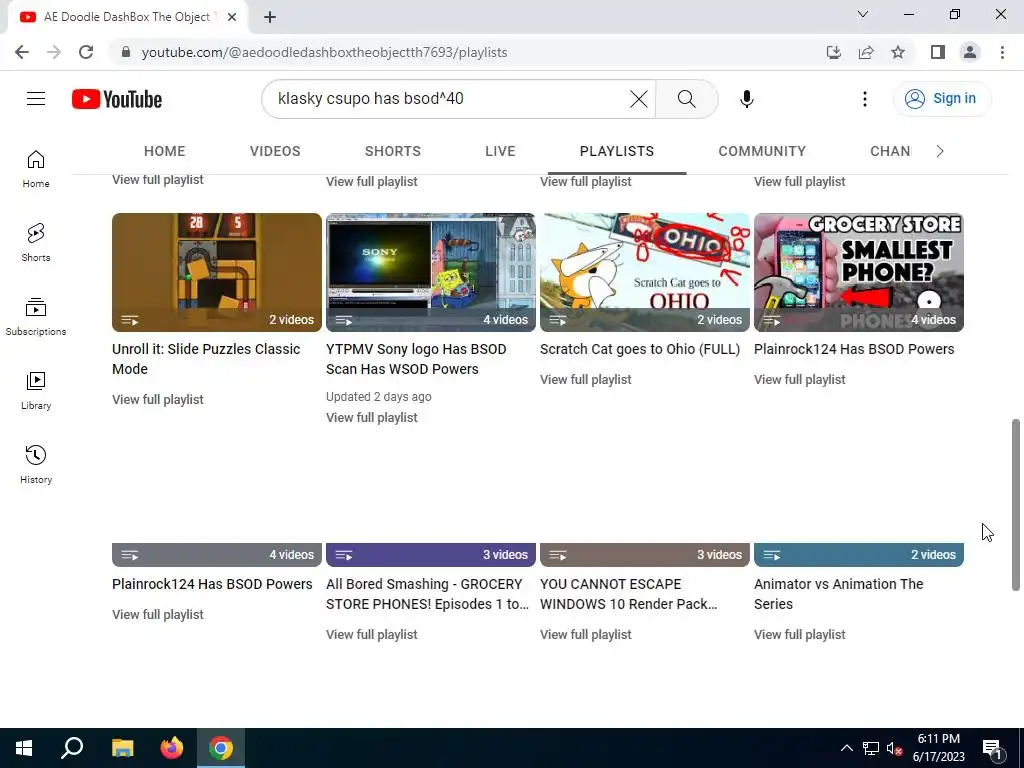Open Shorts in the left sidebar
Screen dimensions: 1024x768
point(36,243)
